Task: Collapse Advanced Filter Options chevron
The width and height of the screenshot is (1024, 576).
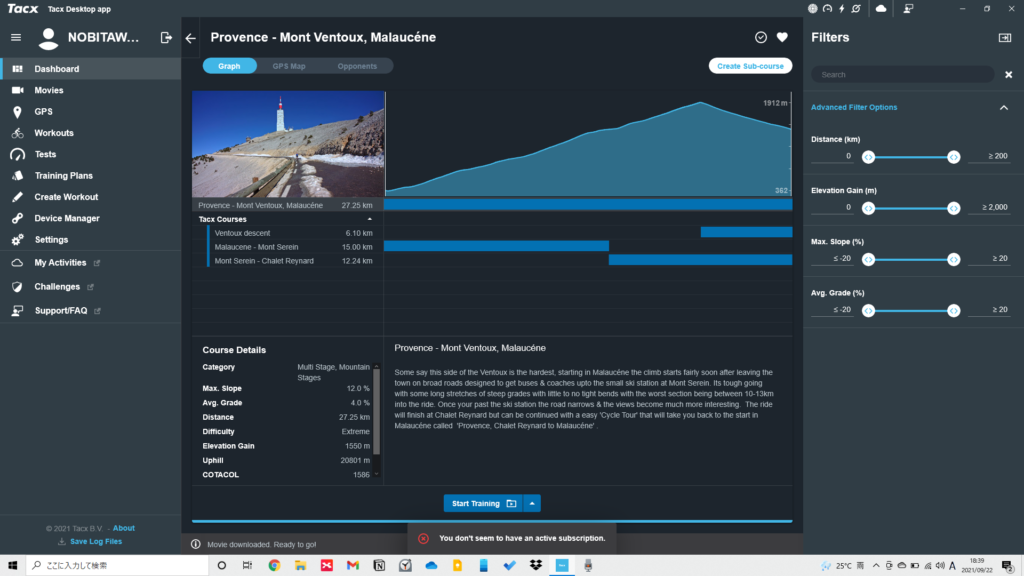Action: 1003,108
